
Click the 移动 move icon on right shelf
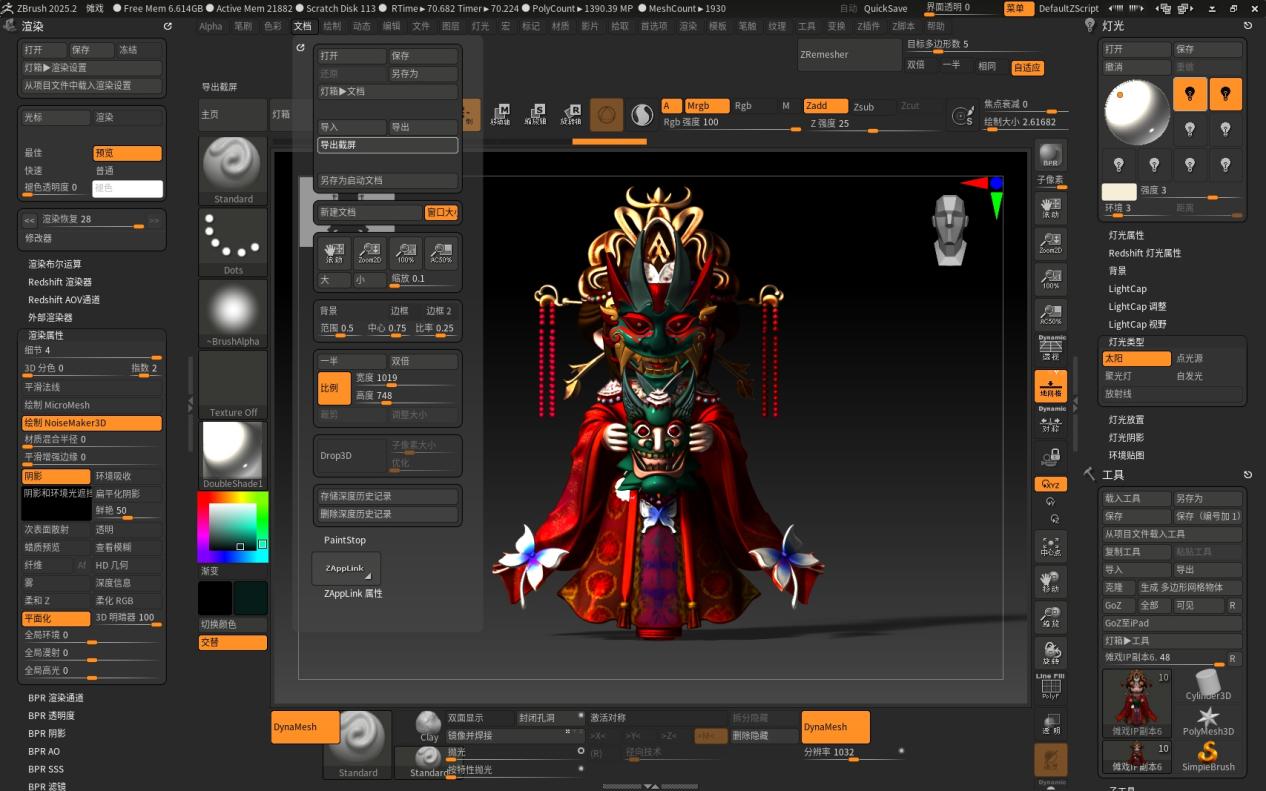click(1050, 581)
